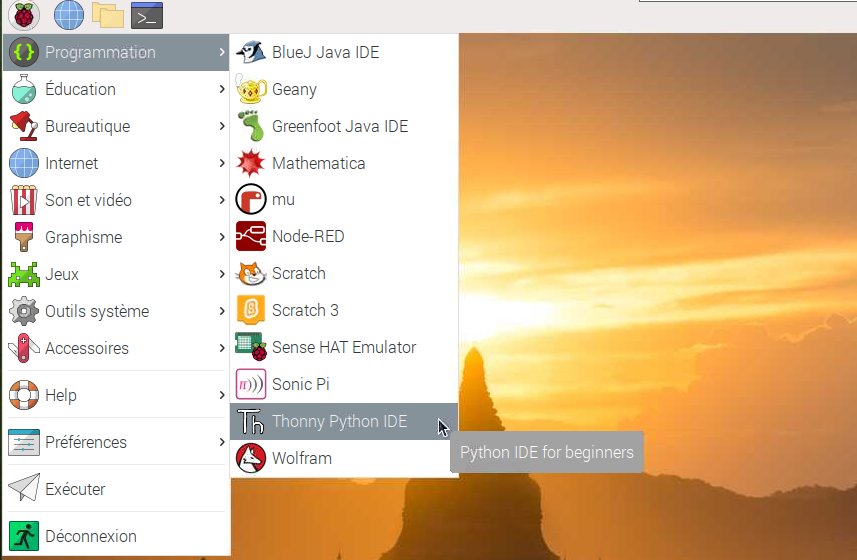The image size is (857, 560).
Task: Choose Déconnexion from the menu
Action: coord(116,536)
